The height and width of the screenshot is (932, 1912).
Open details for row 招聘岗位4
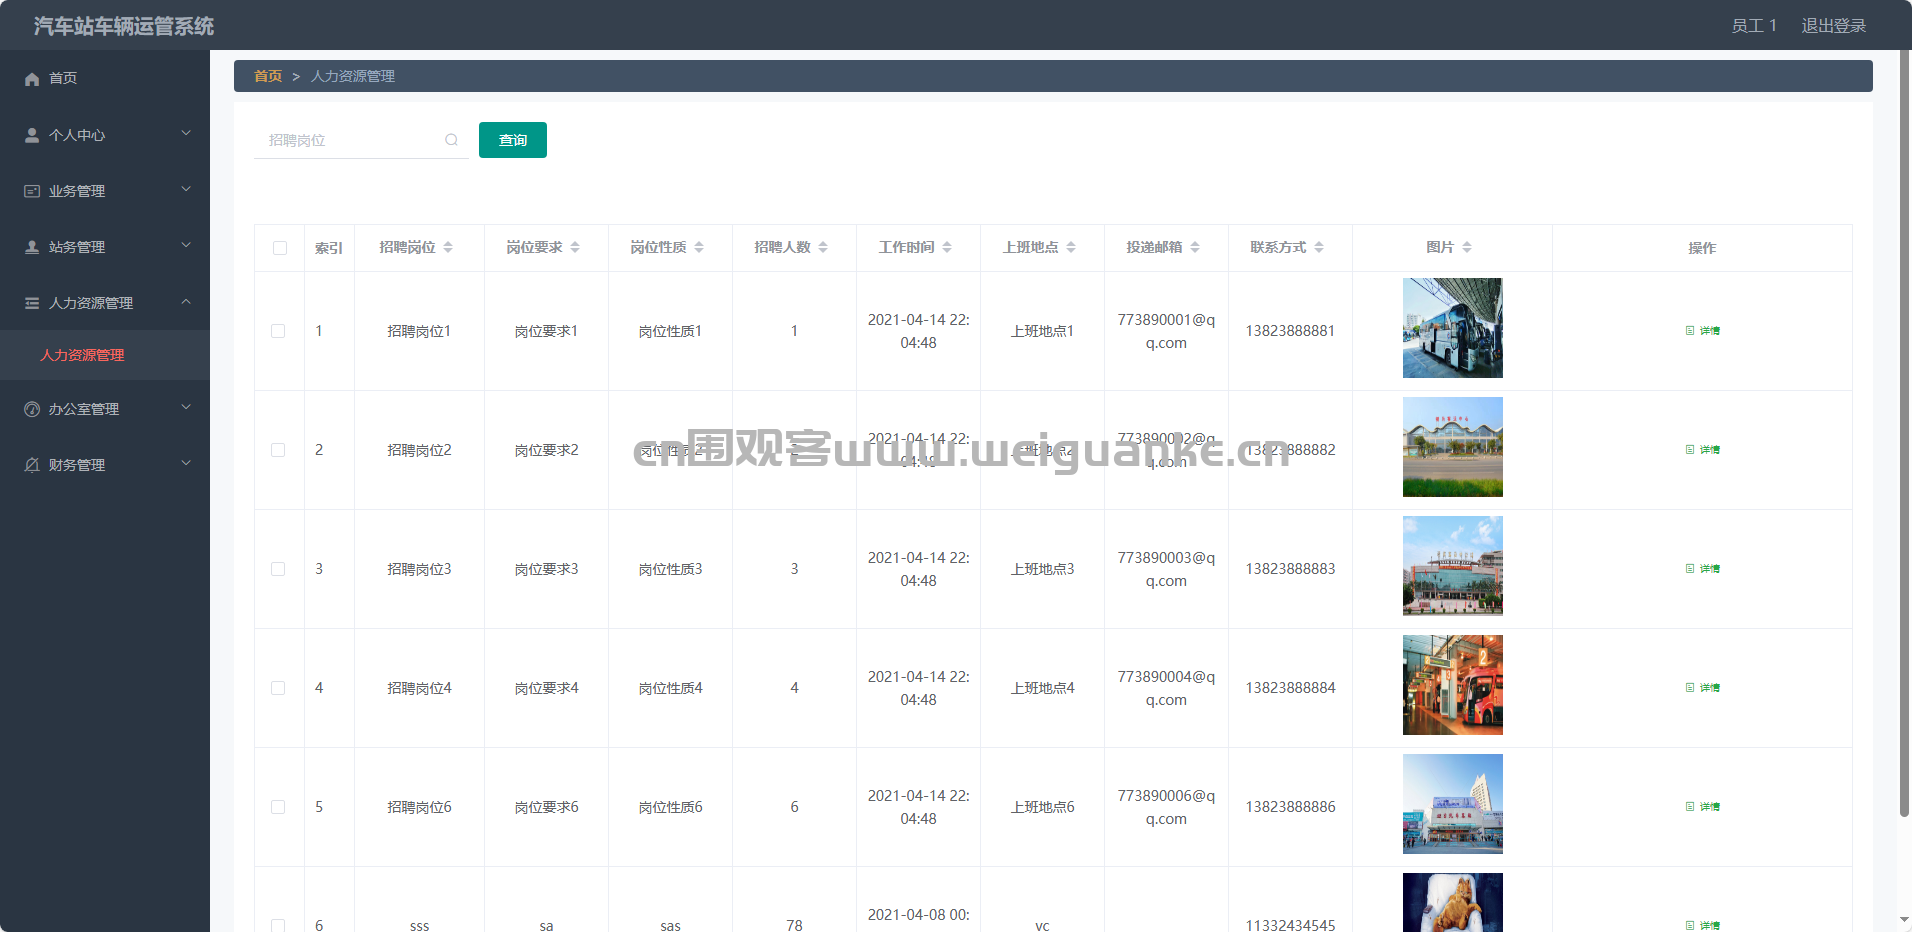point(1703,688)
